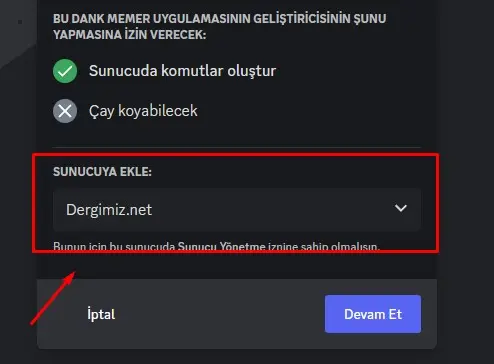Click the red annotation arrow
494x364 pixels.
click(x=53, y=298)
